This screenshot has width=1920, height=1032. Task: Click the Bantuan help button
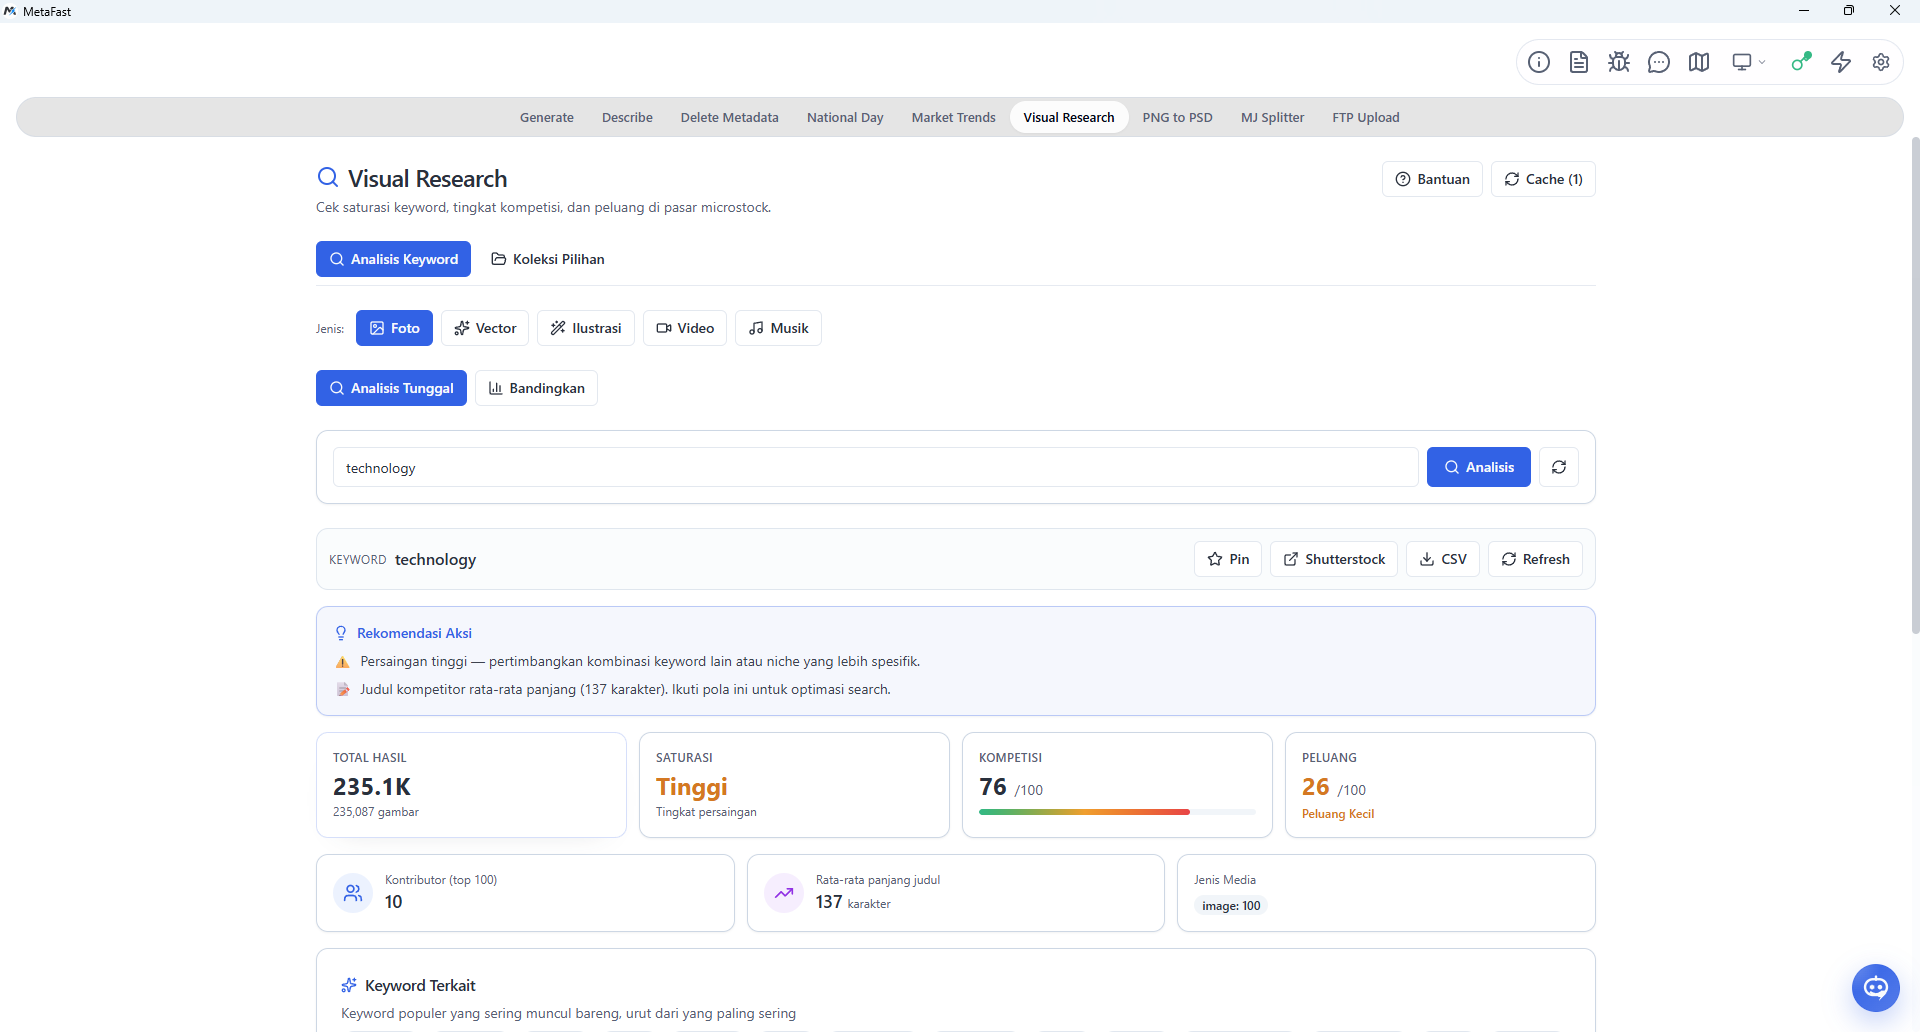[1432, 179]
